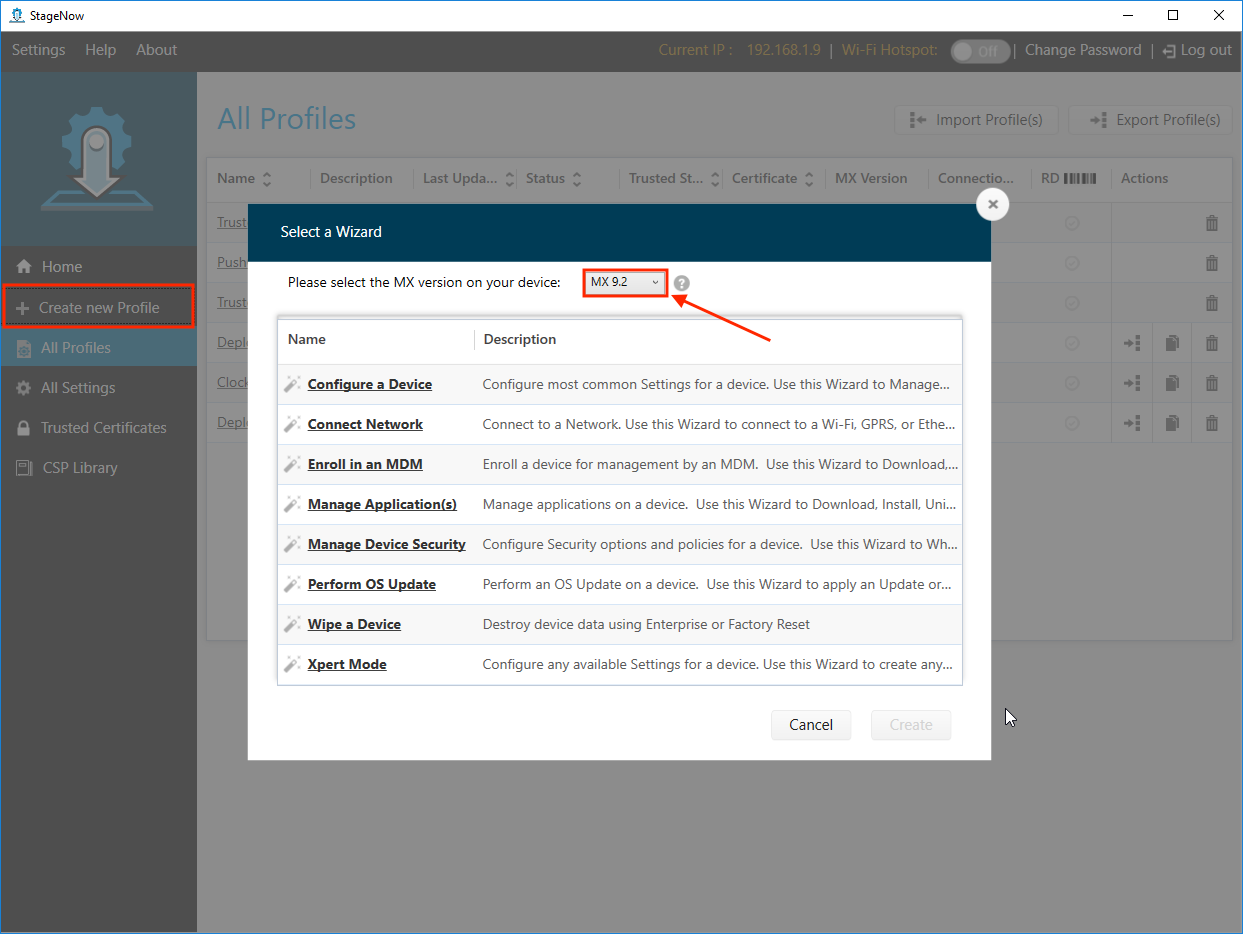
Task: Click the wand icon beside Xpert Mode
Action: 292,664
